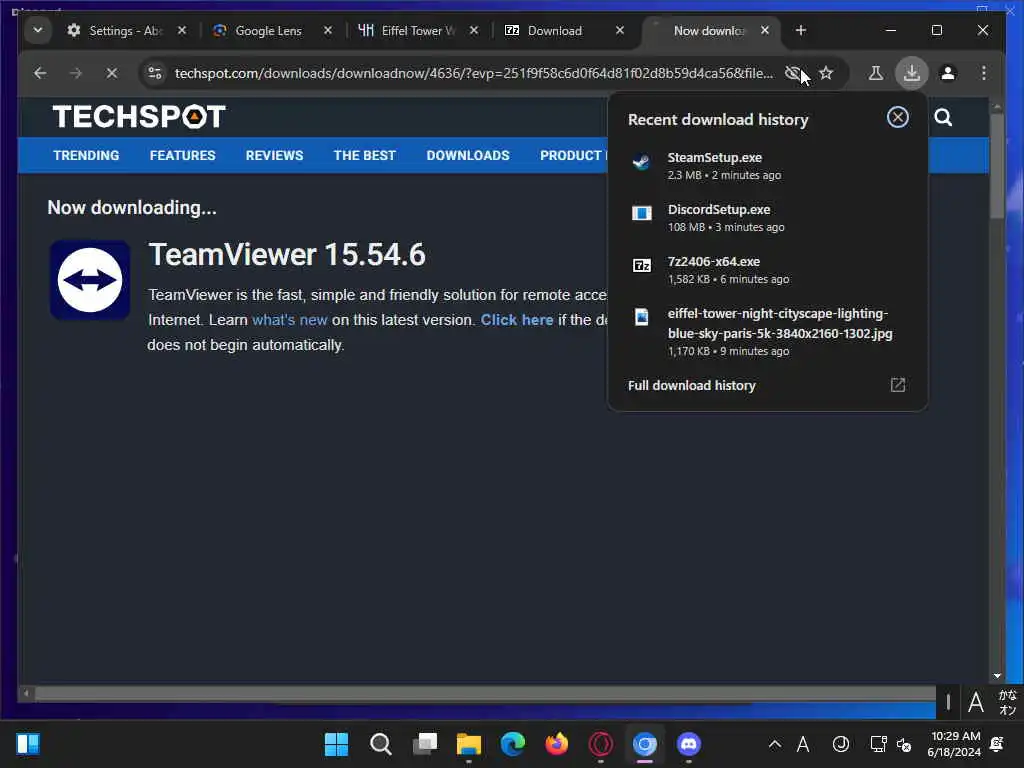This screenshot has width=1024, height=768.
Task: Open the FEATURES menu
Action: coord(182,155)
